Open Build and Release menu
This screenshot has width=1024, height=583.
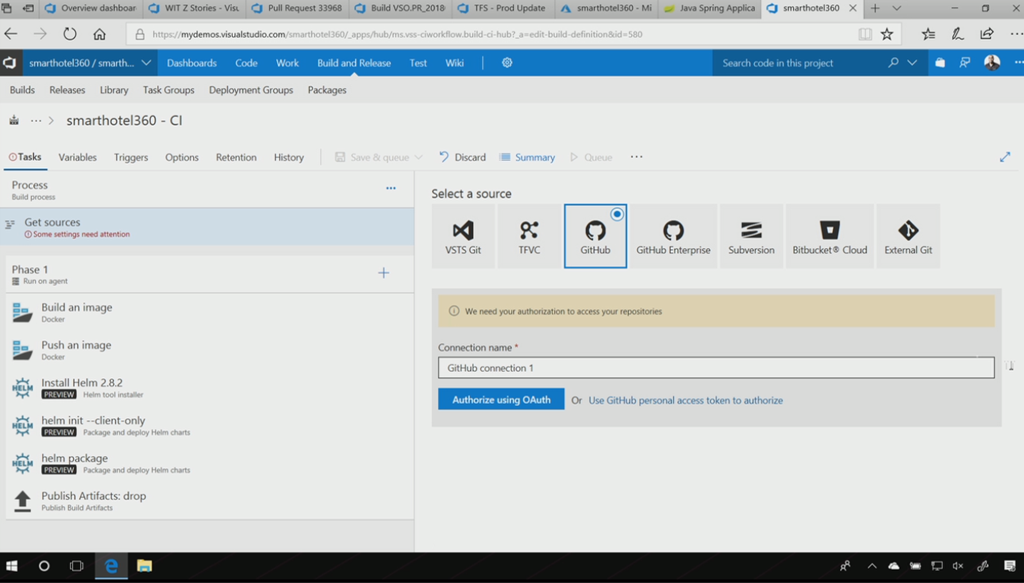coord(354,63)
